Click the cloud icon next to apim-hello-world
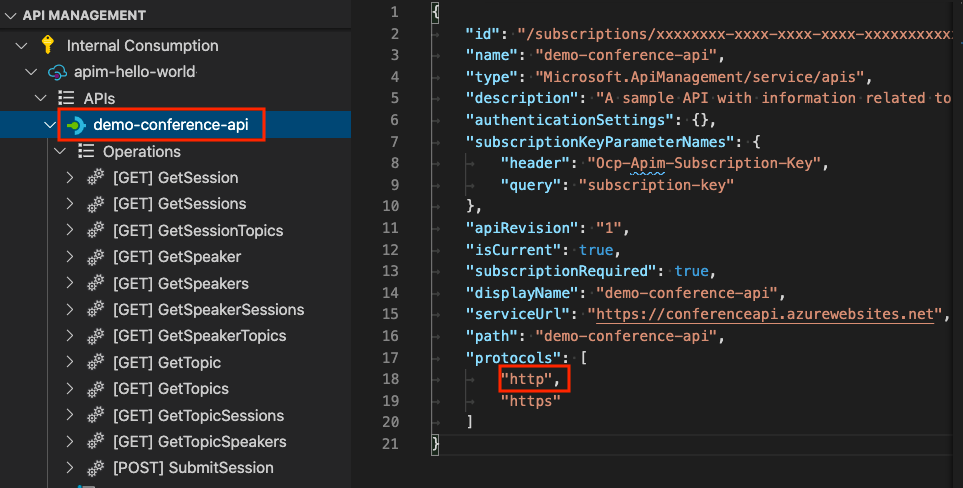The height and width of the screenshot is (488, 963). coord(59,72)
